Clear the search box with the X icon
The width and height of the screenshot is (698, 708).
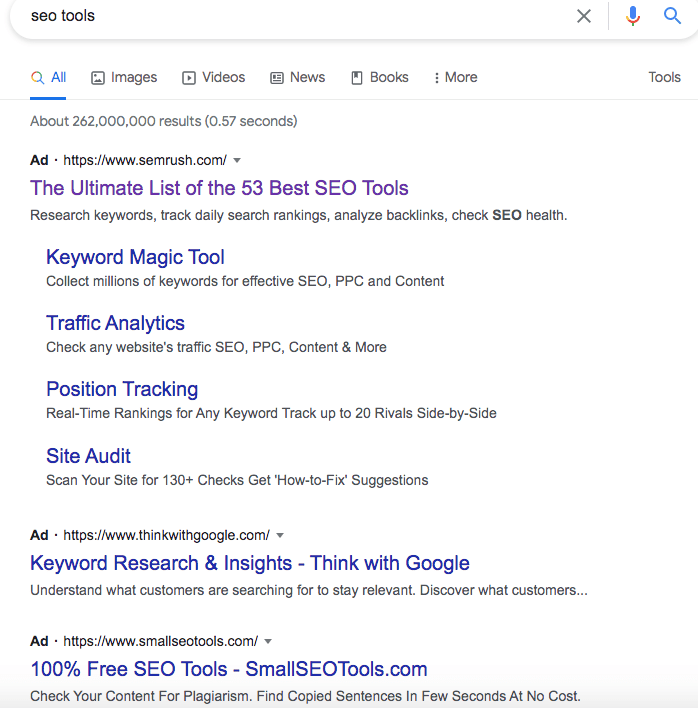point(584,16)
